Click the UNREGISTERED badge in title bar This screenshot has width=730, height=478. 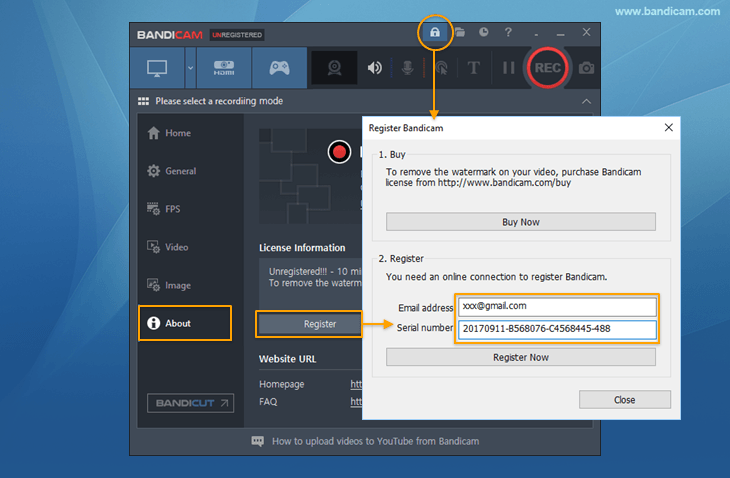(237, 35)
